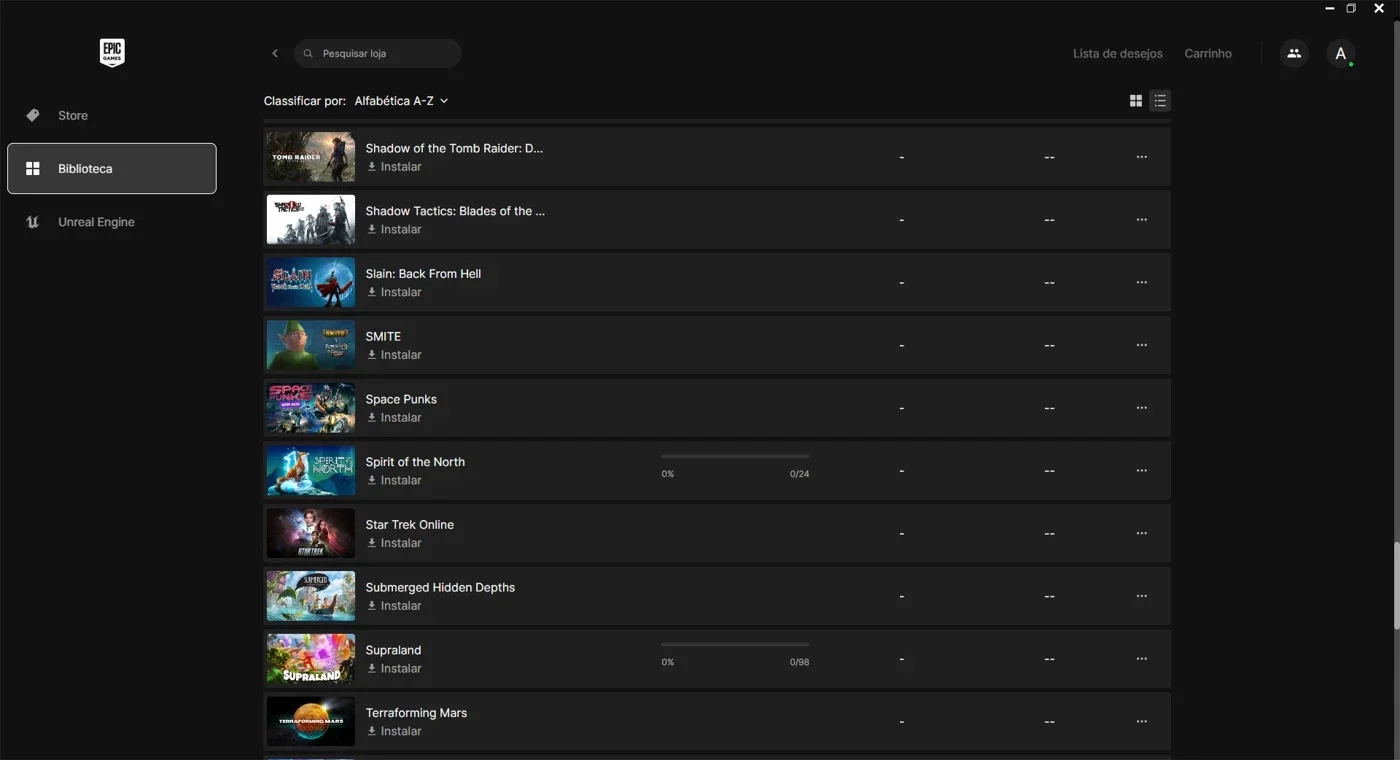
Task: Open the Lista de desejos link
Action: [x=1118, y=53]
